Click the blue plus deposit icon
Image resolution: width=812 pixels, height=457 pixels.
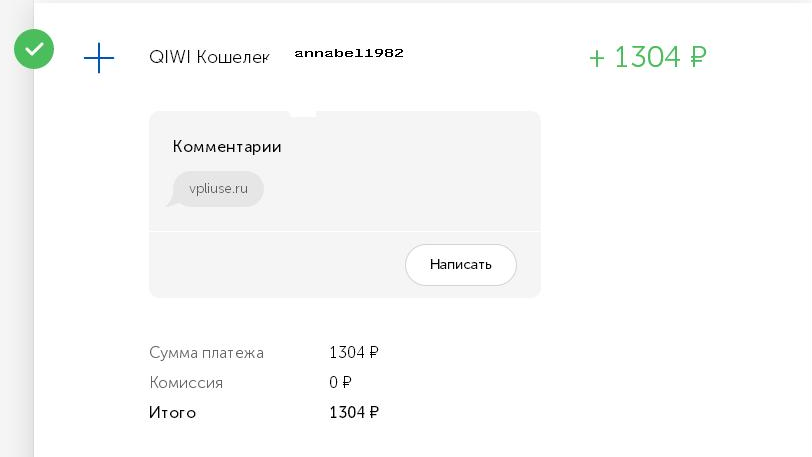[x=99, y=58]
